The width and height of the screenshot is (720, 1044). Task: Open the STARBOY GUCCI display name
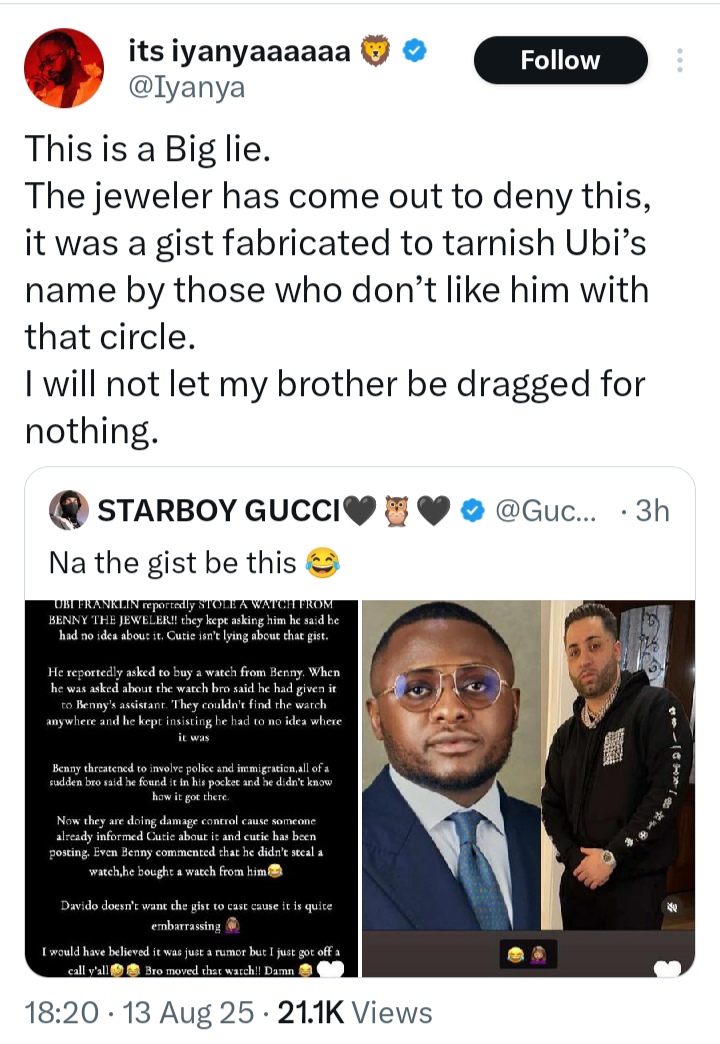pyautogui.click(x=220, y=512)
